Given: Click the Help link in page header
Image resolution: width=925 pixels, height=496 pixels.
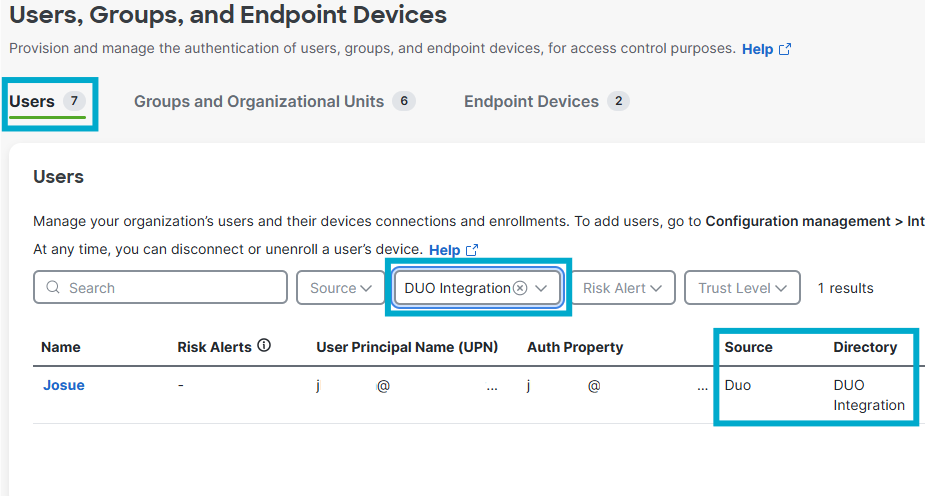Looking at the screenshot, I should tap(757, 49).
